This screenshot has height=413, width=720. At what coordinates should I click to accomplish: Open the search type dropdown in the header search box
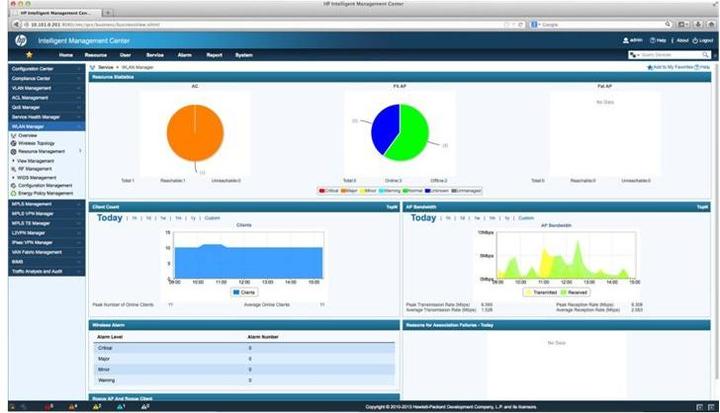(x=634, y=55)
